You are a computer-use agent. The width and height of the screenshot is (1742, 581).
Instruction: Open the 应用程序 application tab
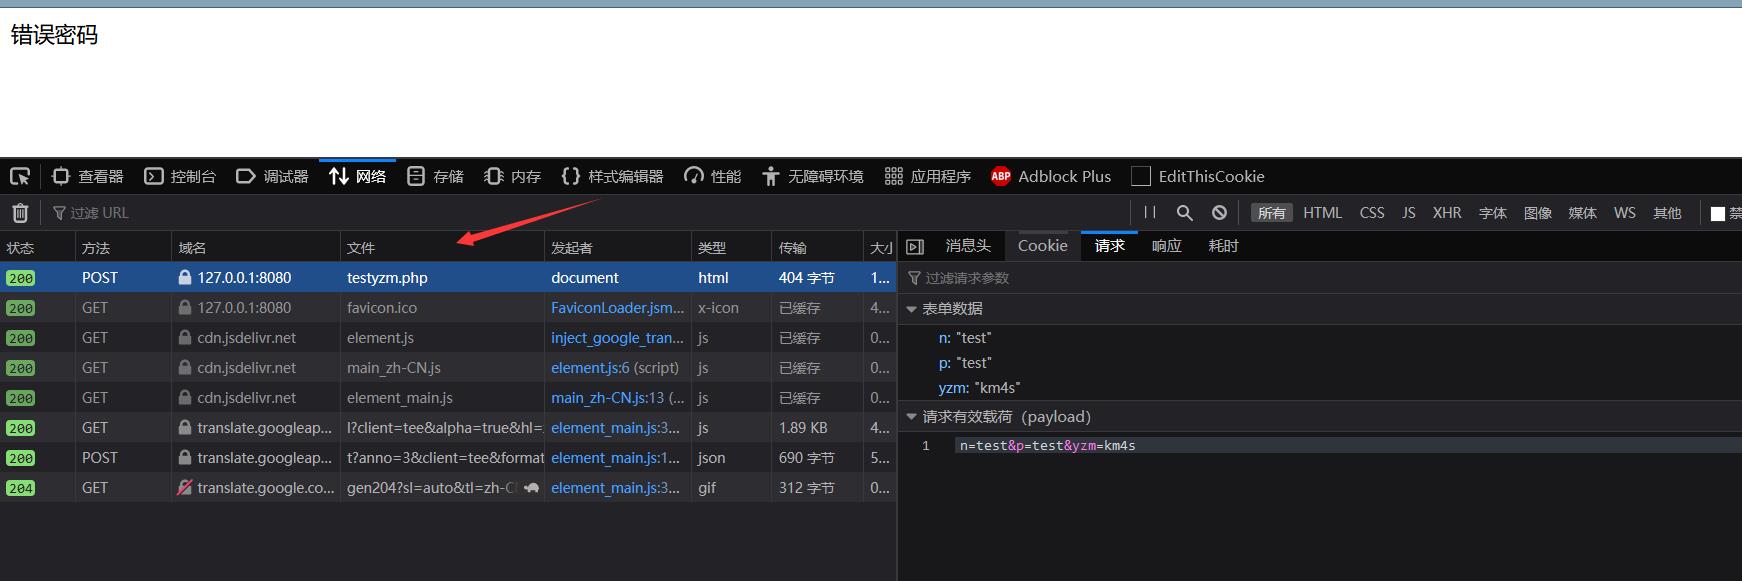927,177
